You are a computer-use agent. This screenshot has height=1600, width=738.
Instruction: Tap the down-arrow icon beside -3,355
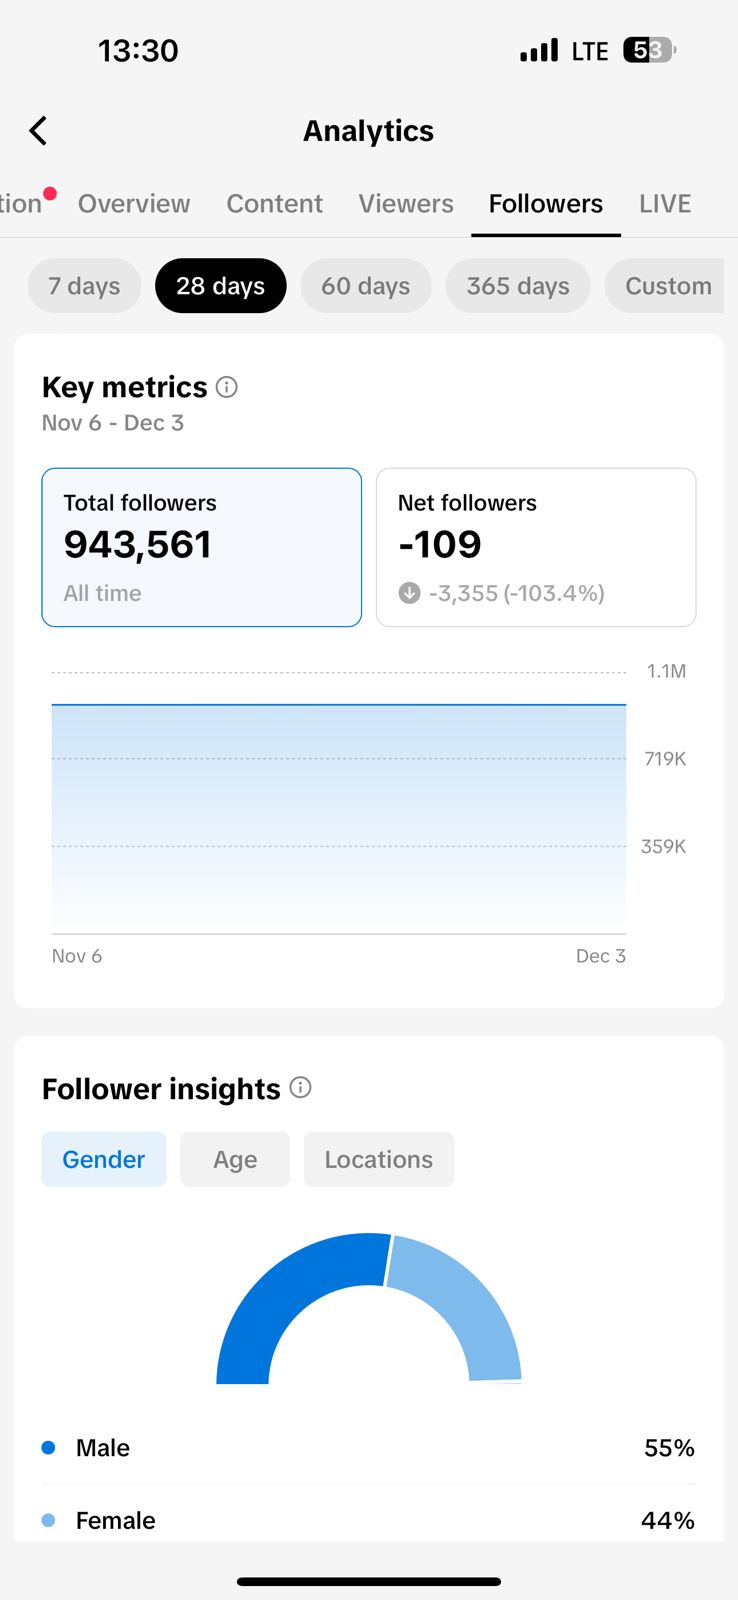tap(409, 593)
